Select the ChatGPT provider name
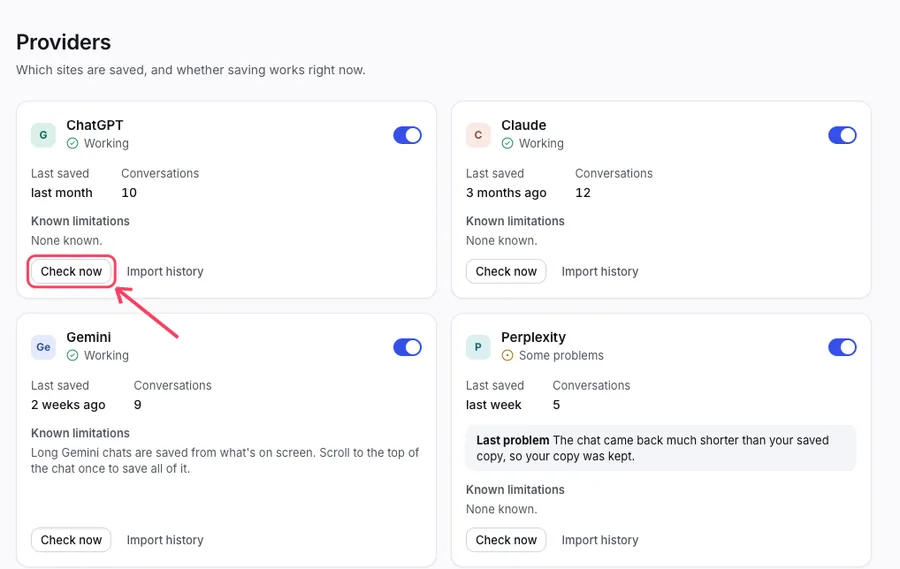The width and height of the screenshot is (900, 569). [95, 125]
